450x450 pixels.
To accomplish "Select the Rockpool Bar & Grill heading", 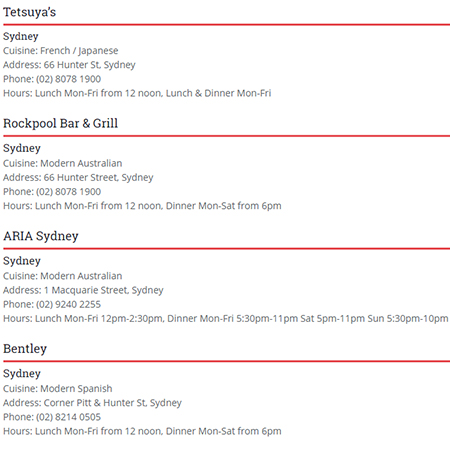I will coord(60,123).
